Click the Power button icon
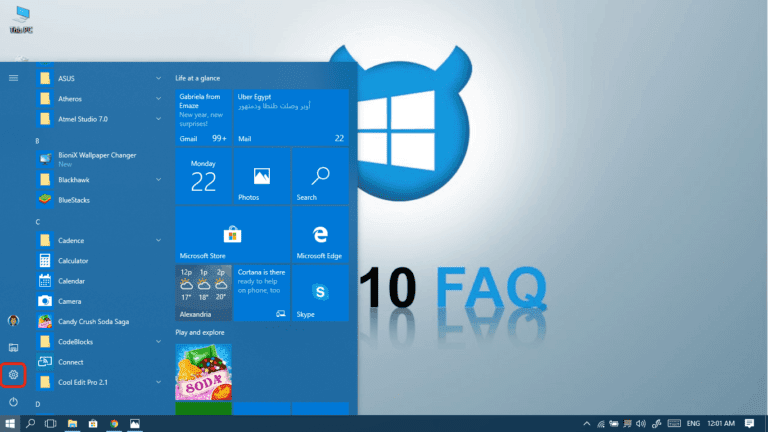The image size is (768, 432). [x=13, y=402]
